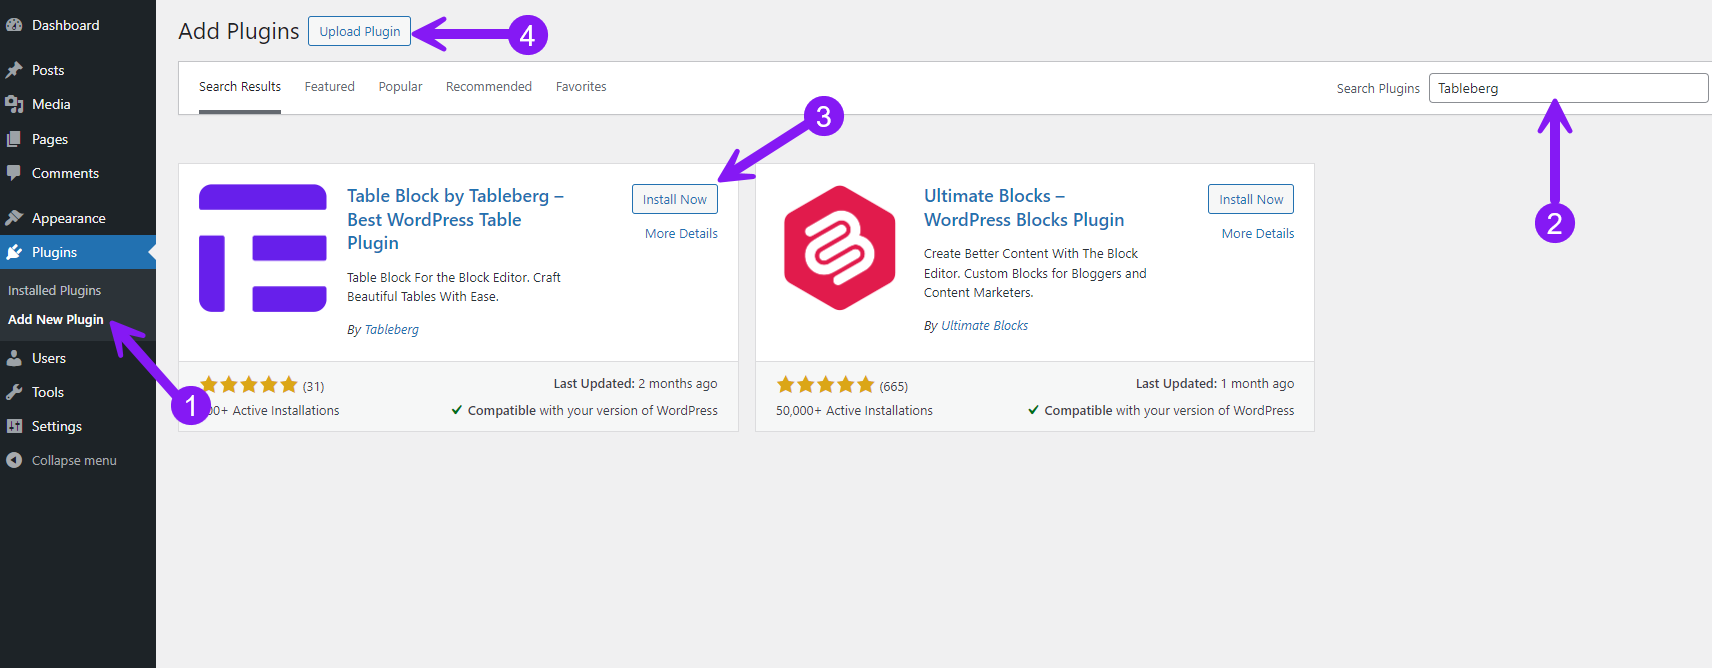Visit the Tableberg author link
1712x668 pixels.
[x=392, y=329]
